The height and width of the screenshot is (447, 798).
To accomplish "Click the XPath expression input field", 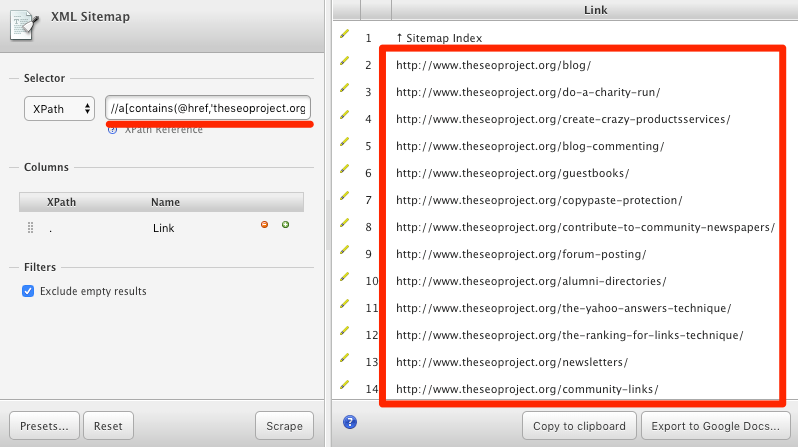I will (208, 108).
